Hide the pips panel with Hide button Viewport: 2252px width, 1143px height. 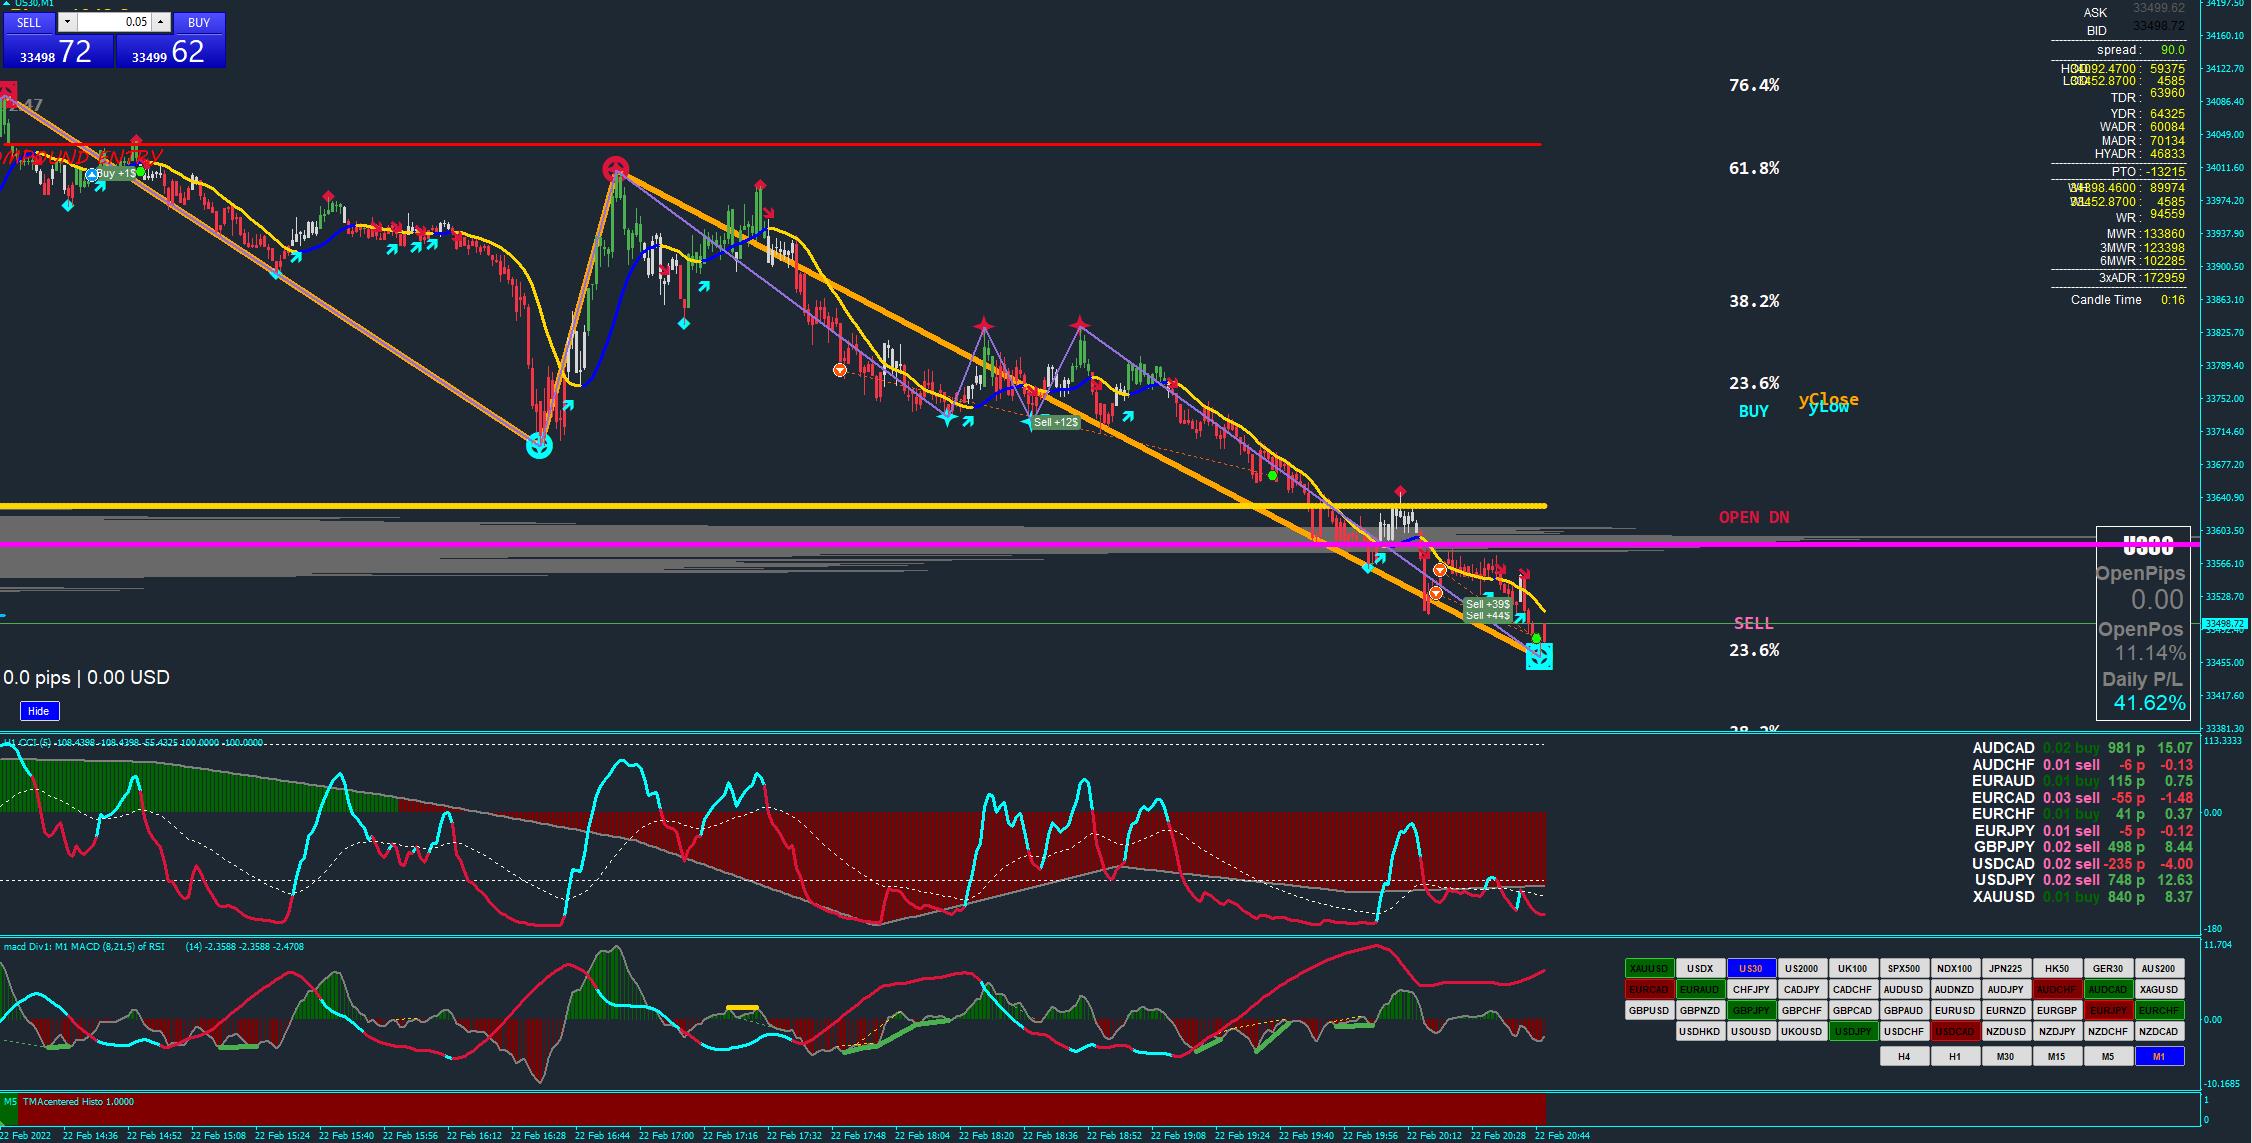pyautogui.click(x=39, y=711)
